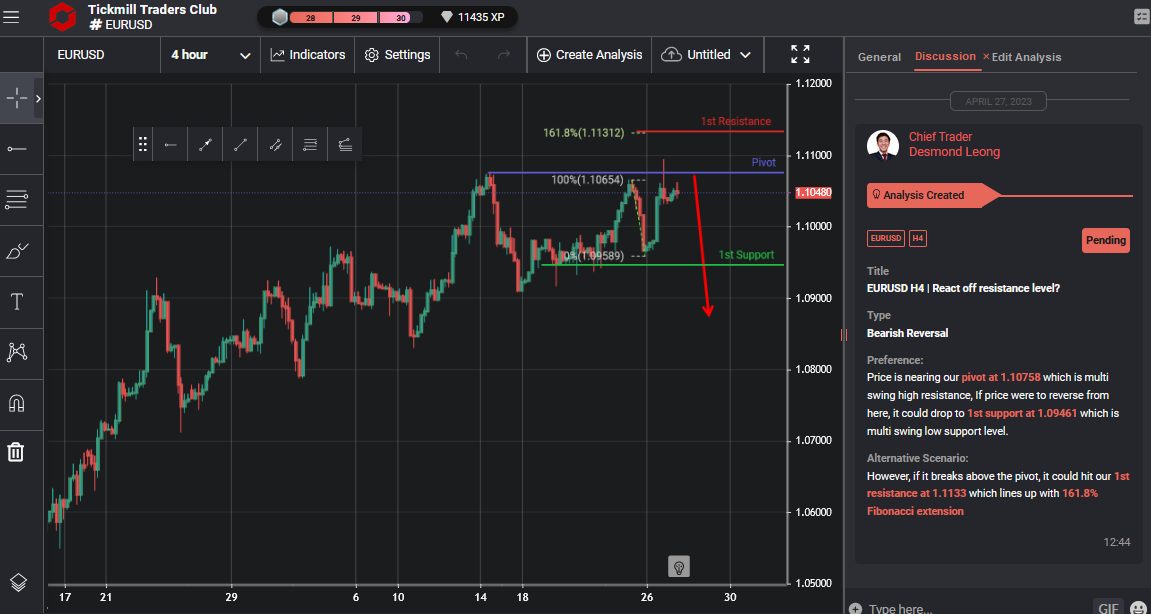Close Edit Analysis with the x

click(x=986, y=57)
